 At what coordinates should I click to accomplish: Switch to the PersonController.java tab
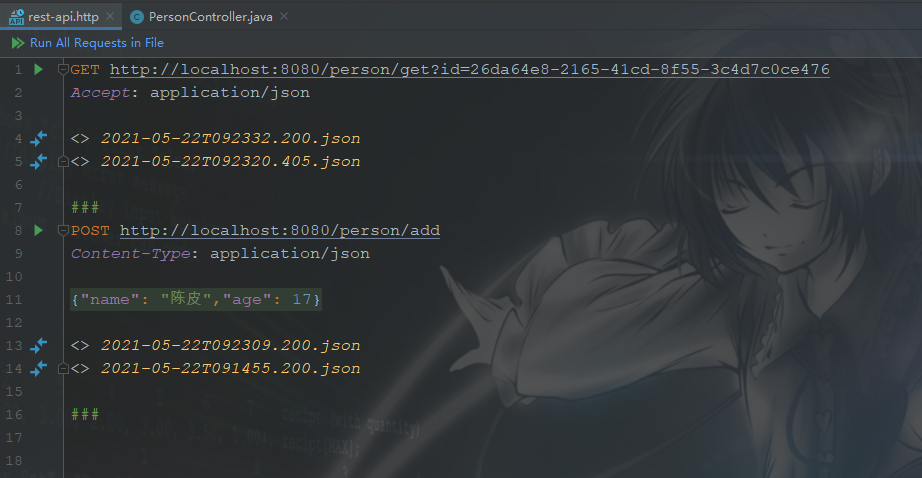tap(211, 17)
